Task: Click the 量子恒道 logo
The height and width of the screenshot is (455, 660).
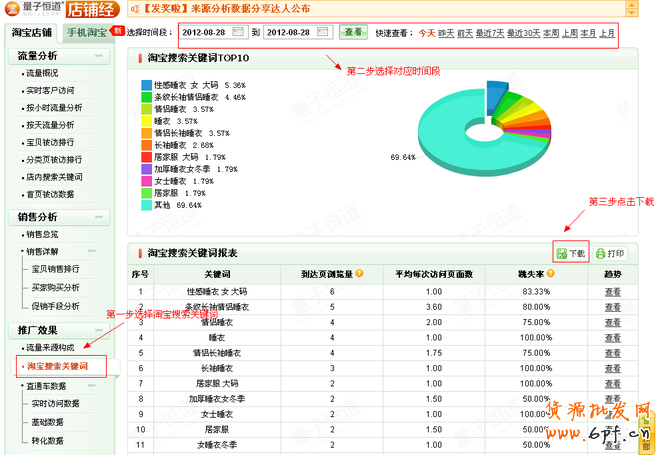Action: [35, 9]
